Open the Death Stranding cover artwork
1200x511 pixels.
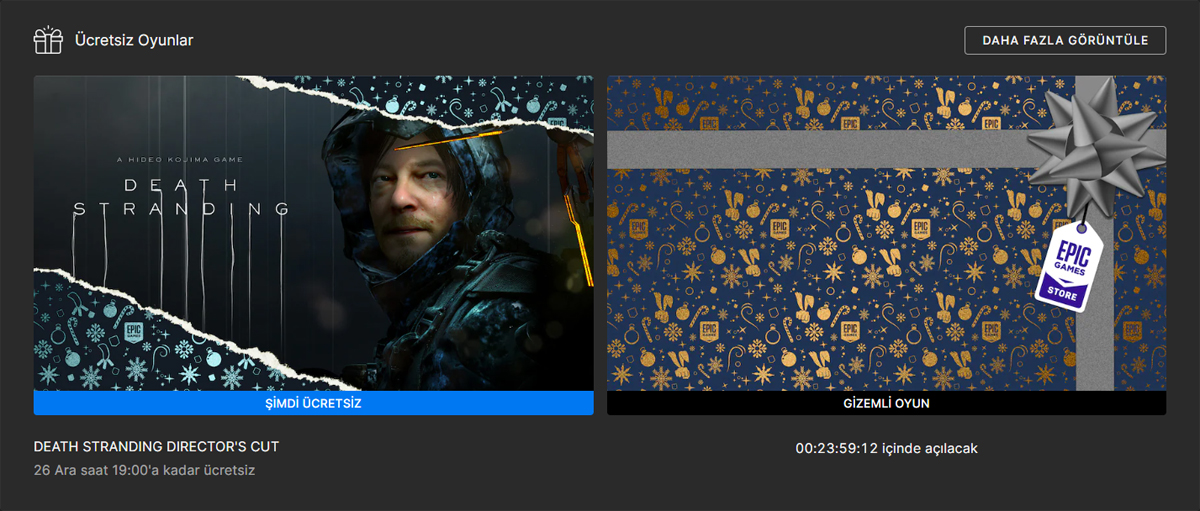[x=313, y=233]
